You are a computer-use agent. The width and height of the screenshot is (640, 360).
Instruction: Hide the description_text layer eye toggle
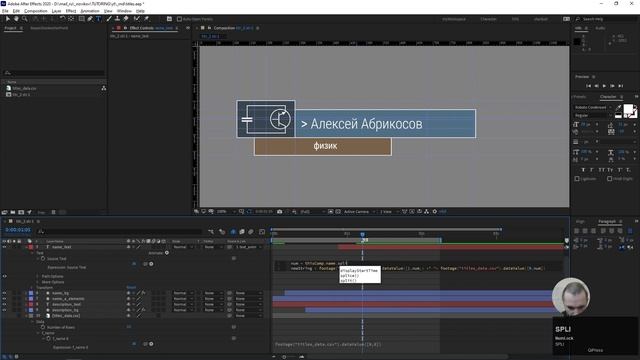click(x=4, y=304)
